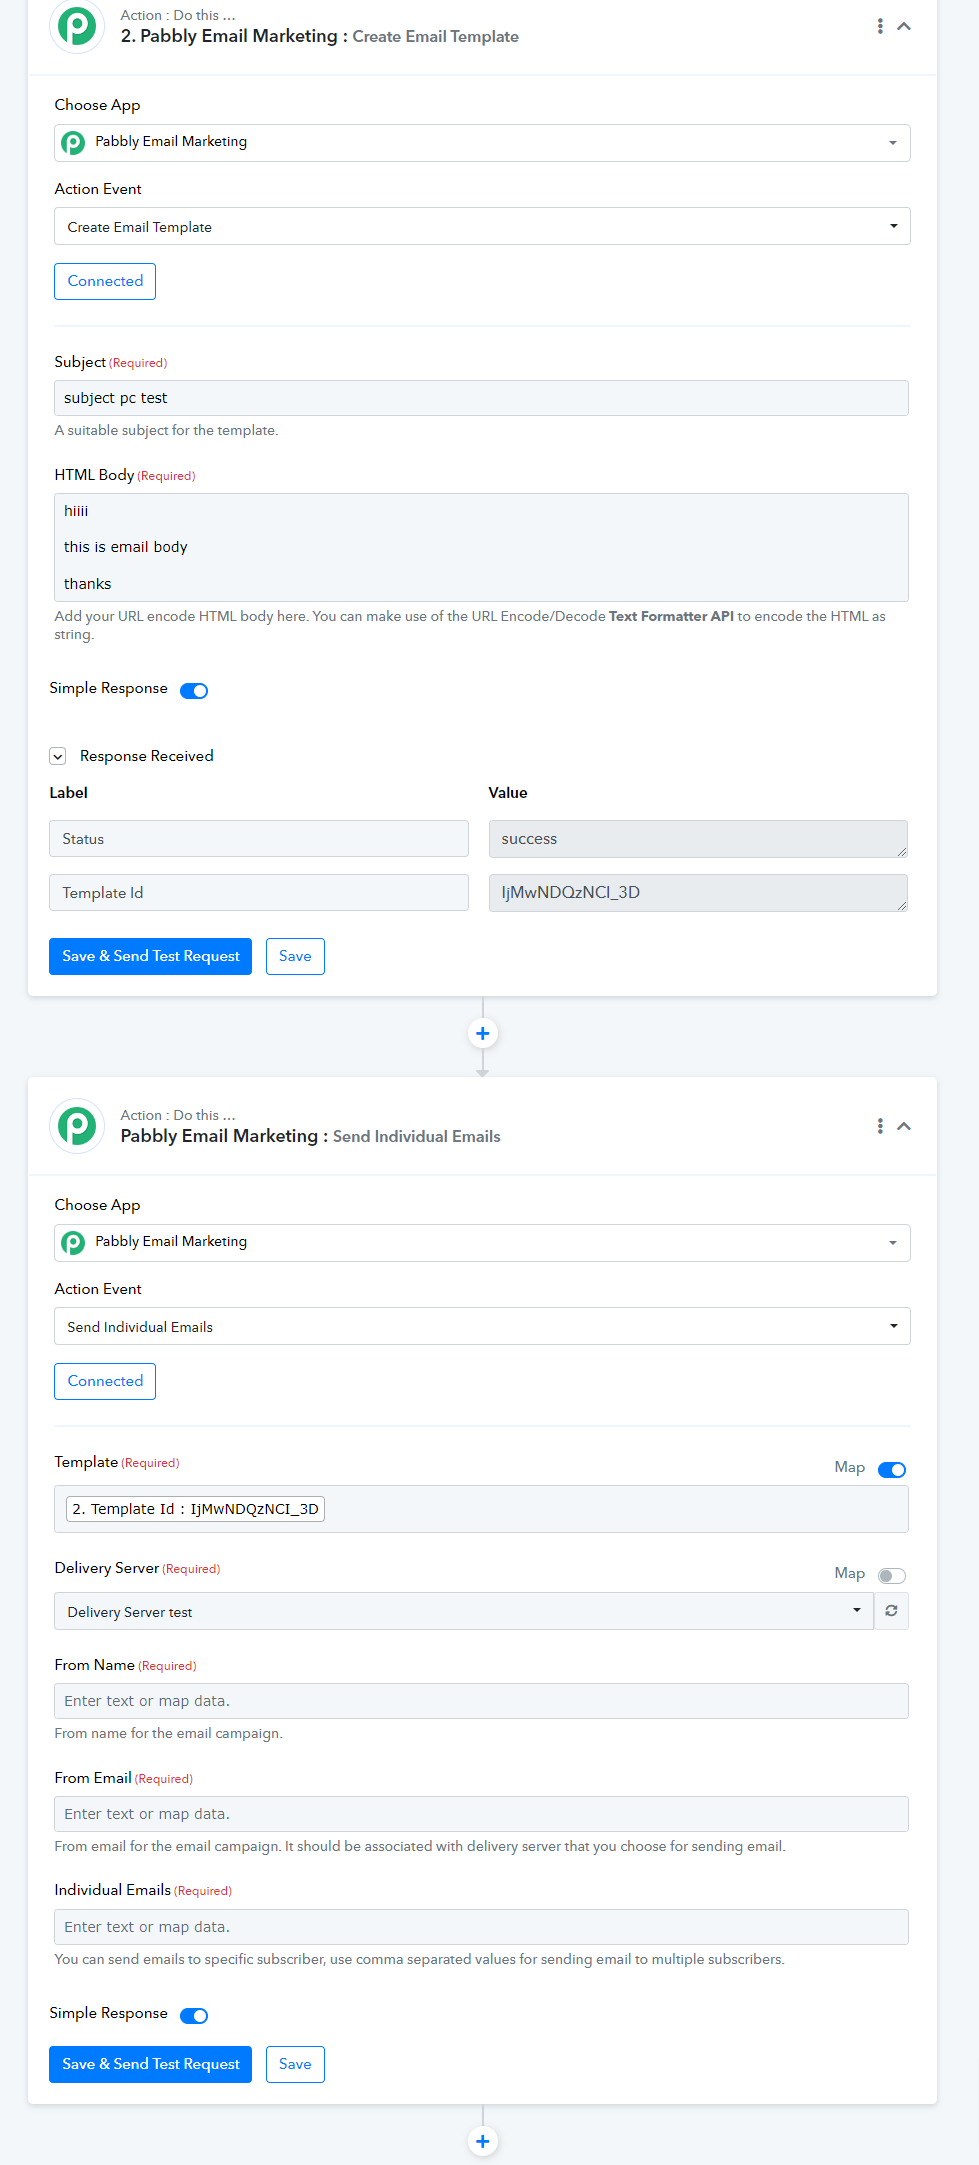This screenshot has height=2165, width=979.
Task: Add a step between the two actions
Action: pyautogui.click(x=483, y=1033)
